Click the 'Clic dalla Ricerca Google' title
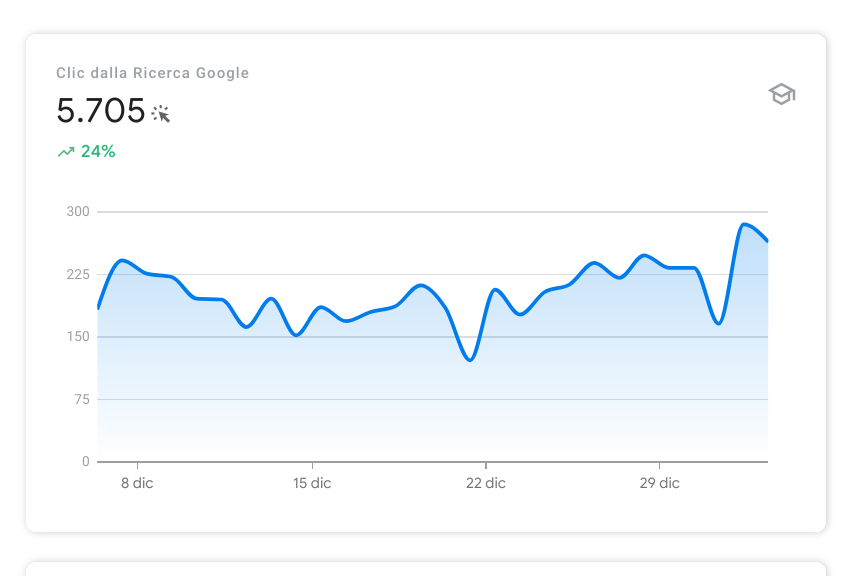 [x=153, y=73]
